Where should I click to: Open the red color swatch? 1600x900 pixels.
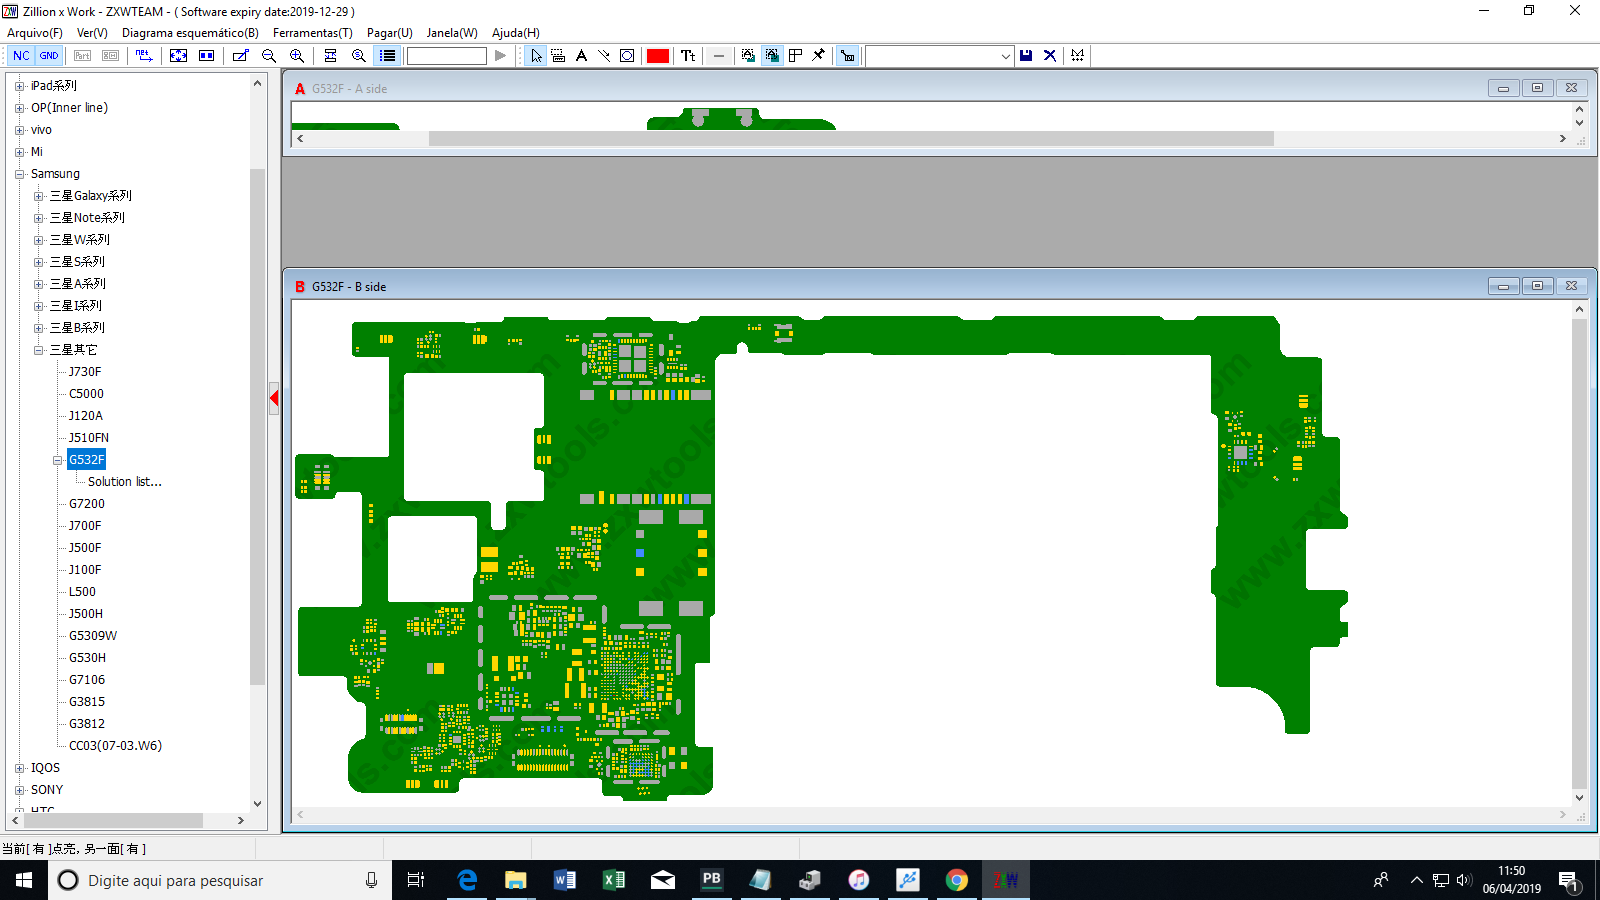click(x=657, y=56)
